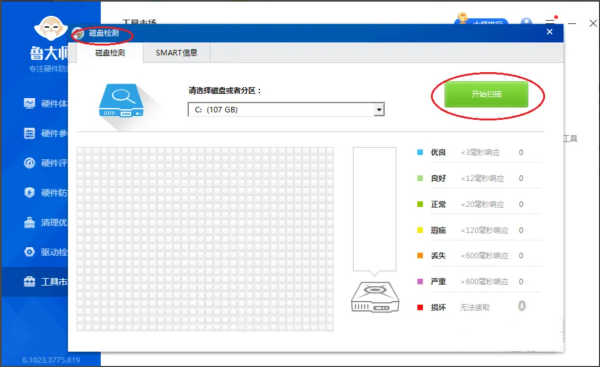Image resolution: width=600 pixels, height=367 pixels.
Task: Open 驱动检测 sidebar gear icon
Action: (29, 252)
